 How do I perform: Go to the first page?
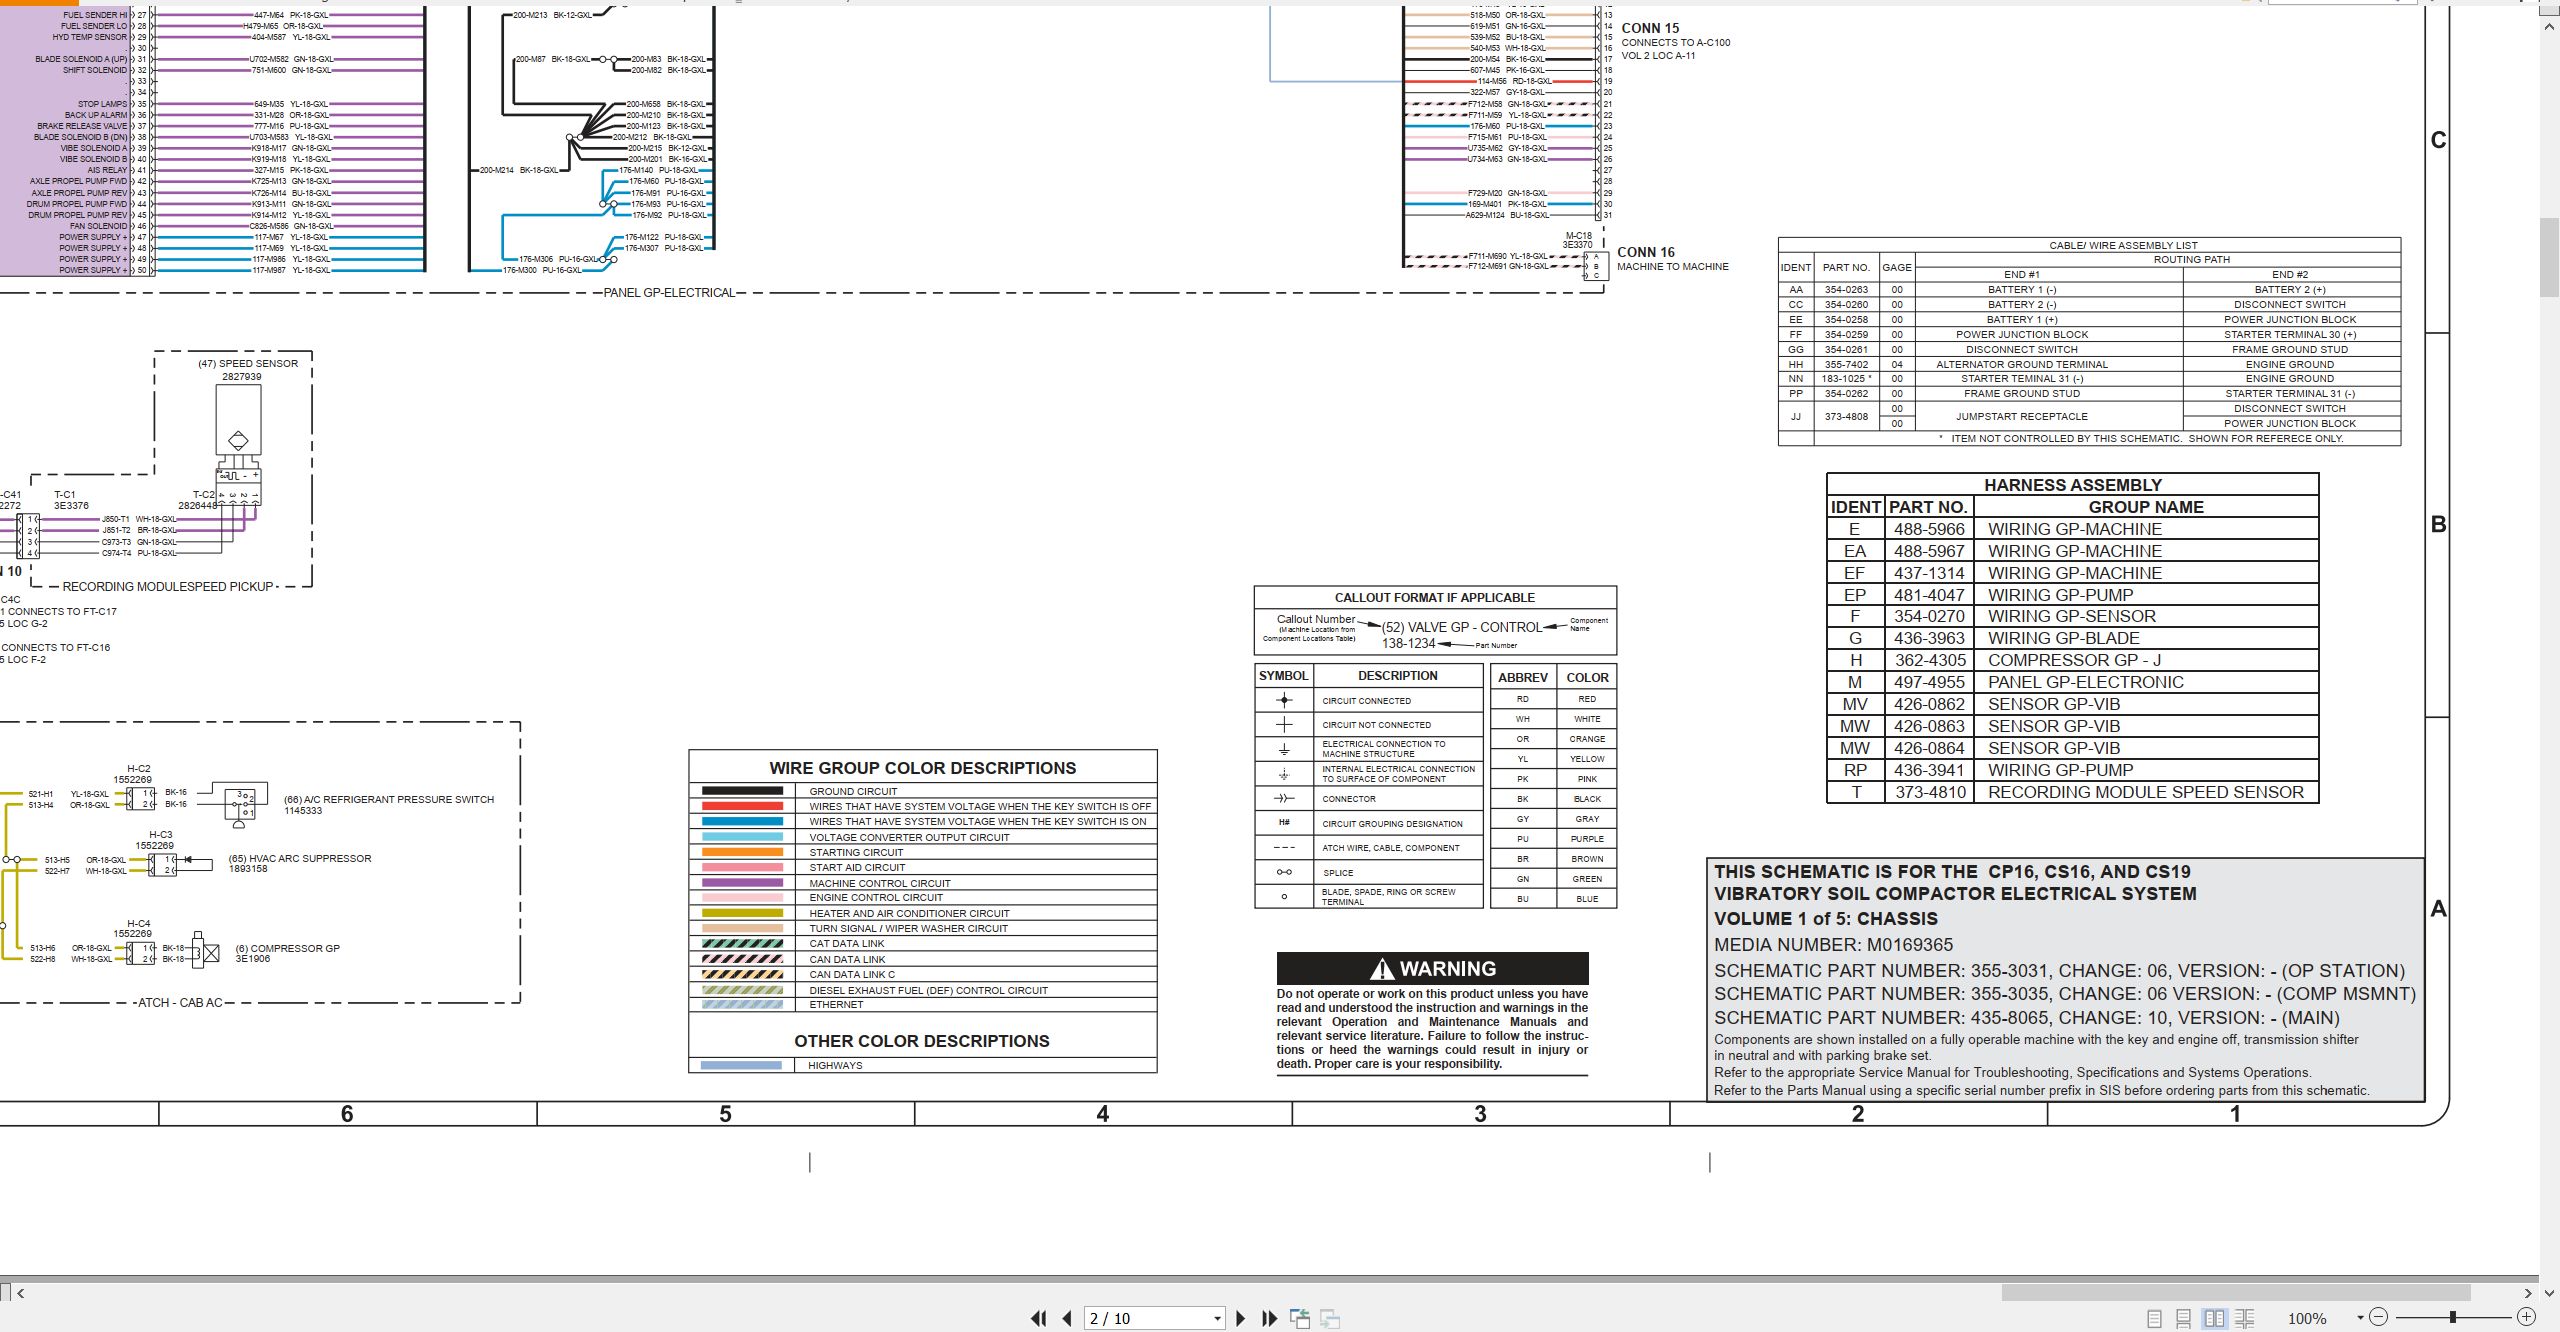click(1039, 1319)
